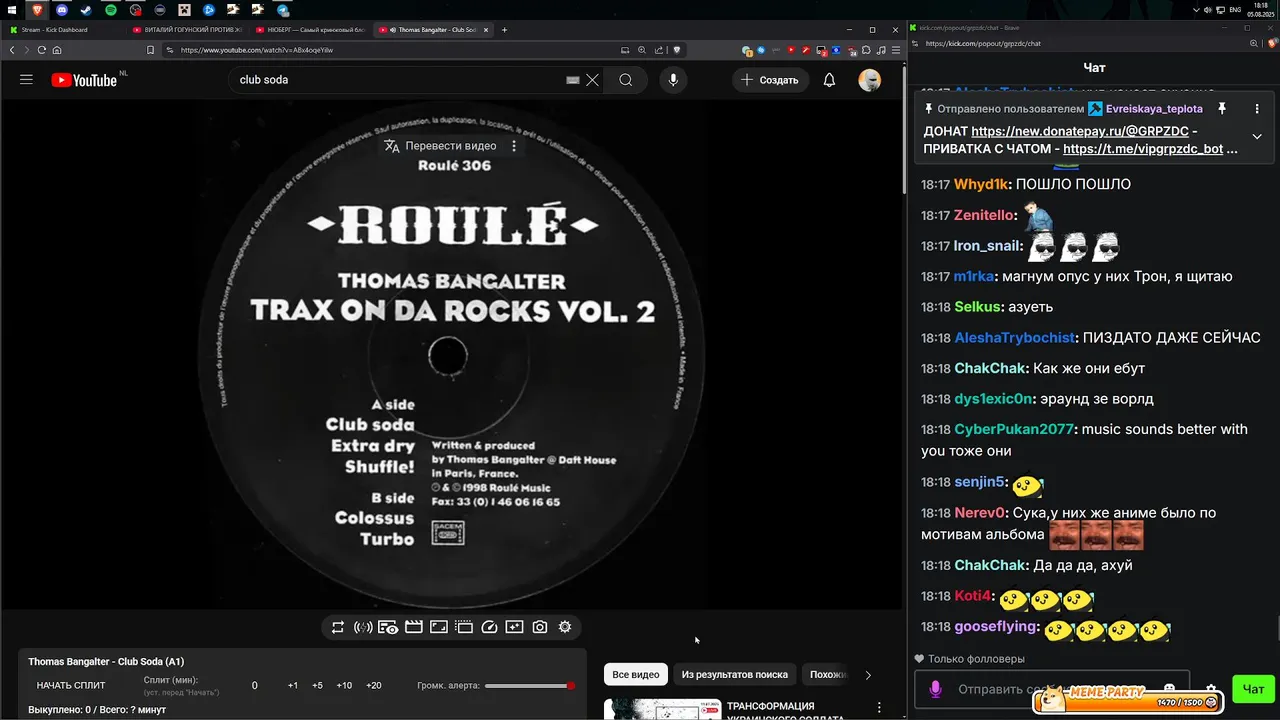Add one minute with +1

[x=293, y=686]
